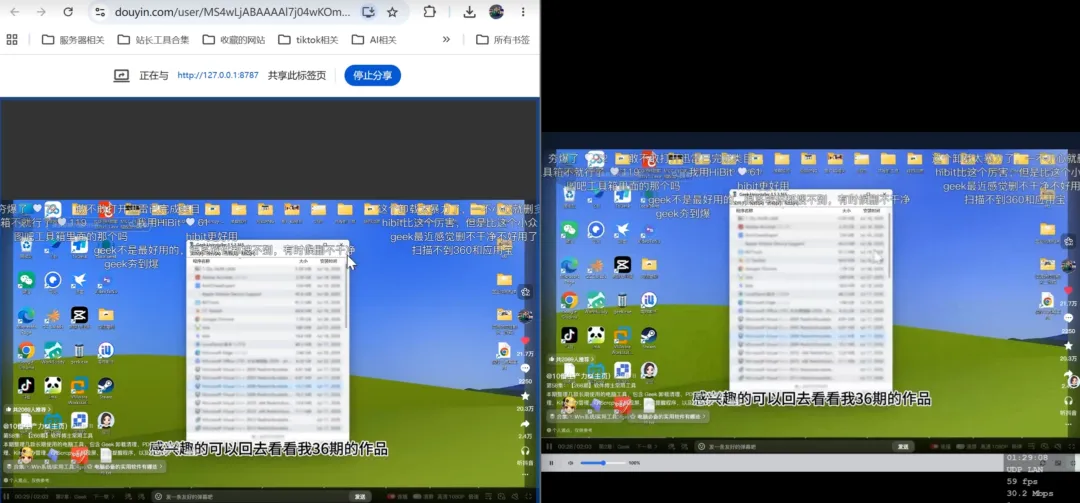Image resolution: width=1080 pixels, height=503 pixels.
Task: Enter fullscreen in Chrome's Douyin player
Action: 528,497
